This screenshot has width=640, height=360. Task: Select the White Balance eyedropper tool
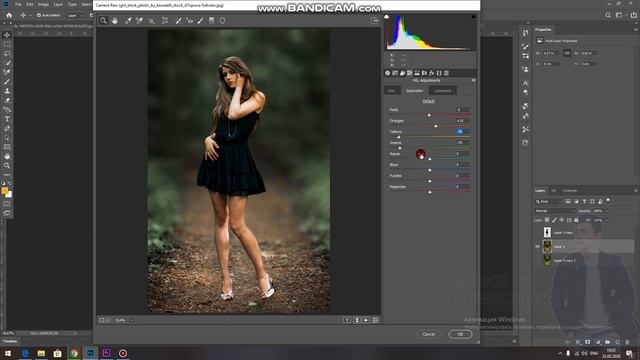pos(128,20)
